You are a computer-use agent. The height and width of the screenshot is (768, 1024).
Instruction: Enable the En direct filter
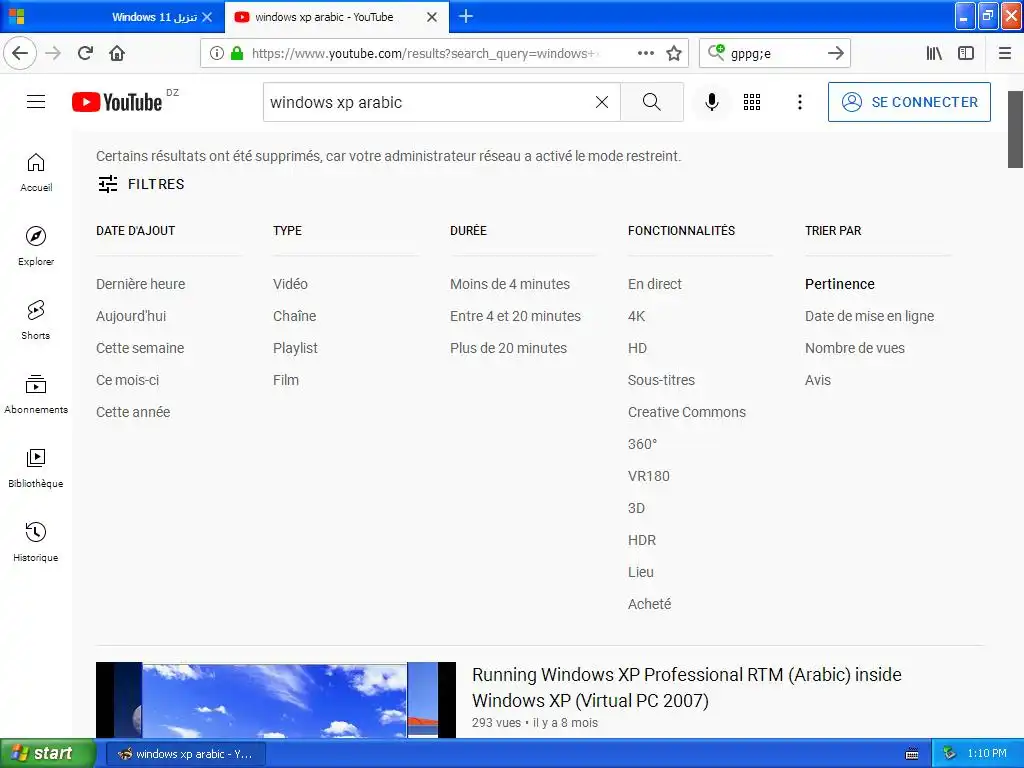654,284
